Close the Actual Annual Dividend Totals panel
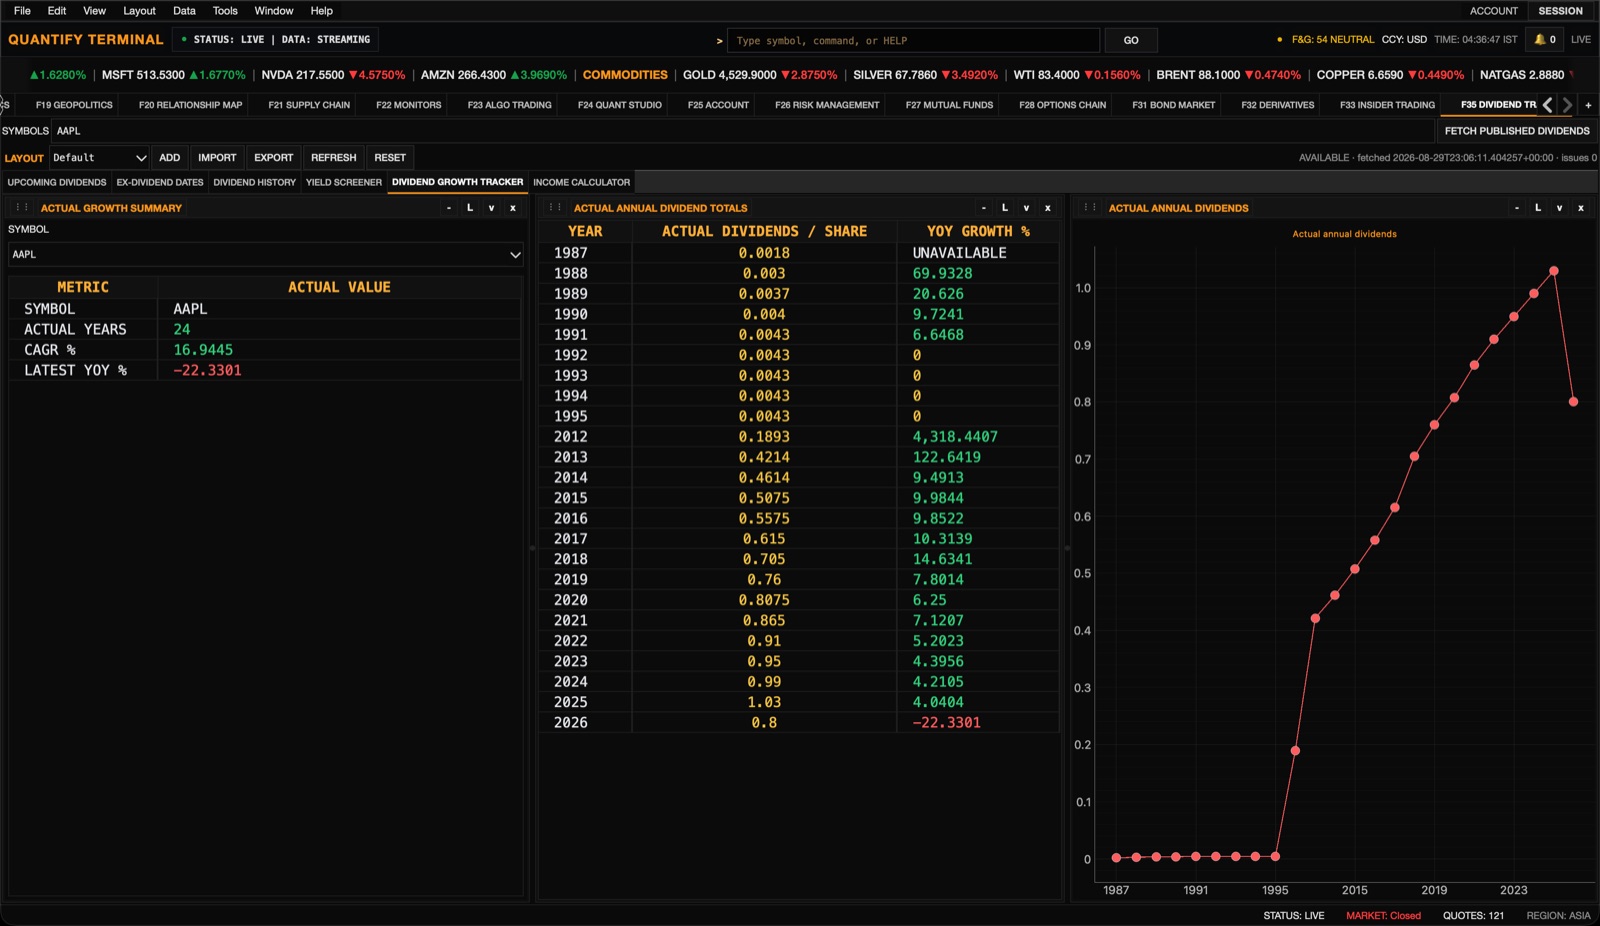This screenshot has height=926, width=1600. coord(1048,208)
